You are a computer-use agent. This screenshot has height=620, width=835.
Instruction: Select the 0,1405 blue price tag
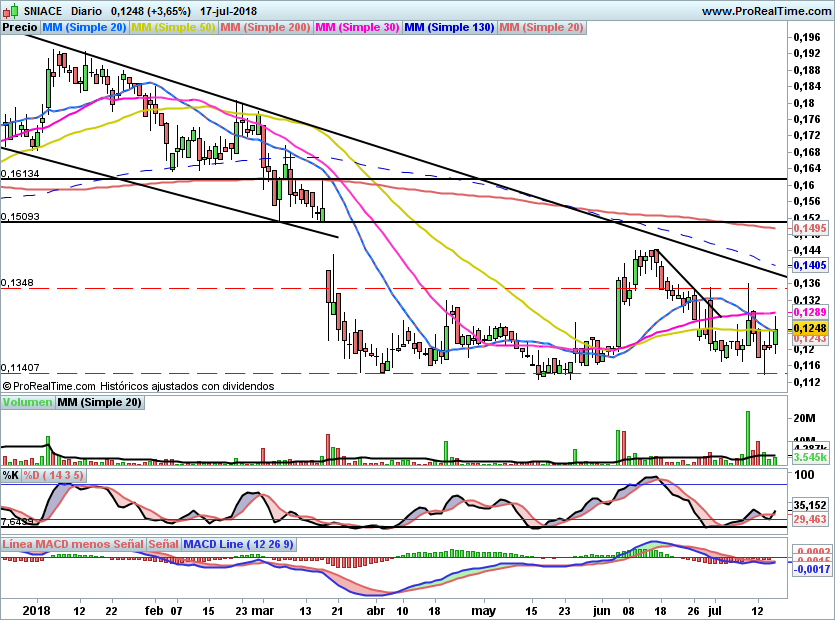[809, 265]
